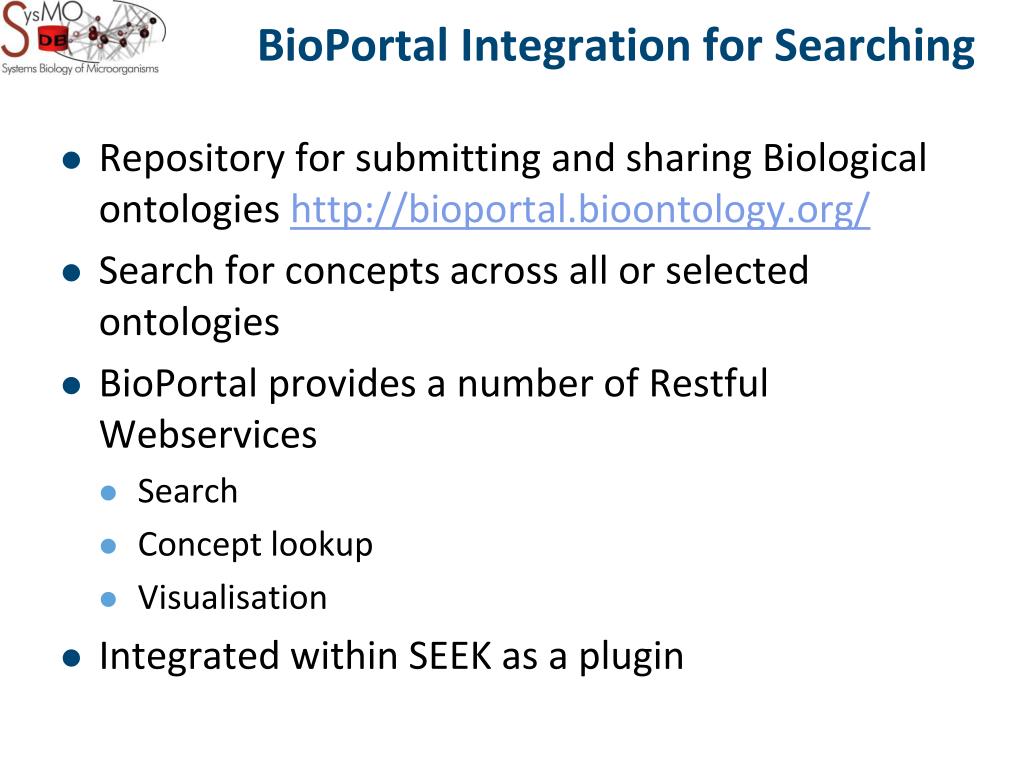Click the Integrated within SEEK as a plugin line

coord(391,656)
